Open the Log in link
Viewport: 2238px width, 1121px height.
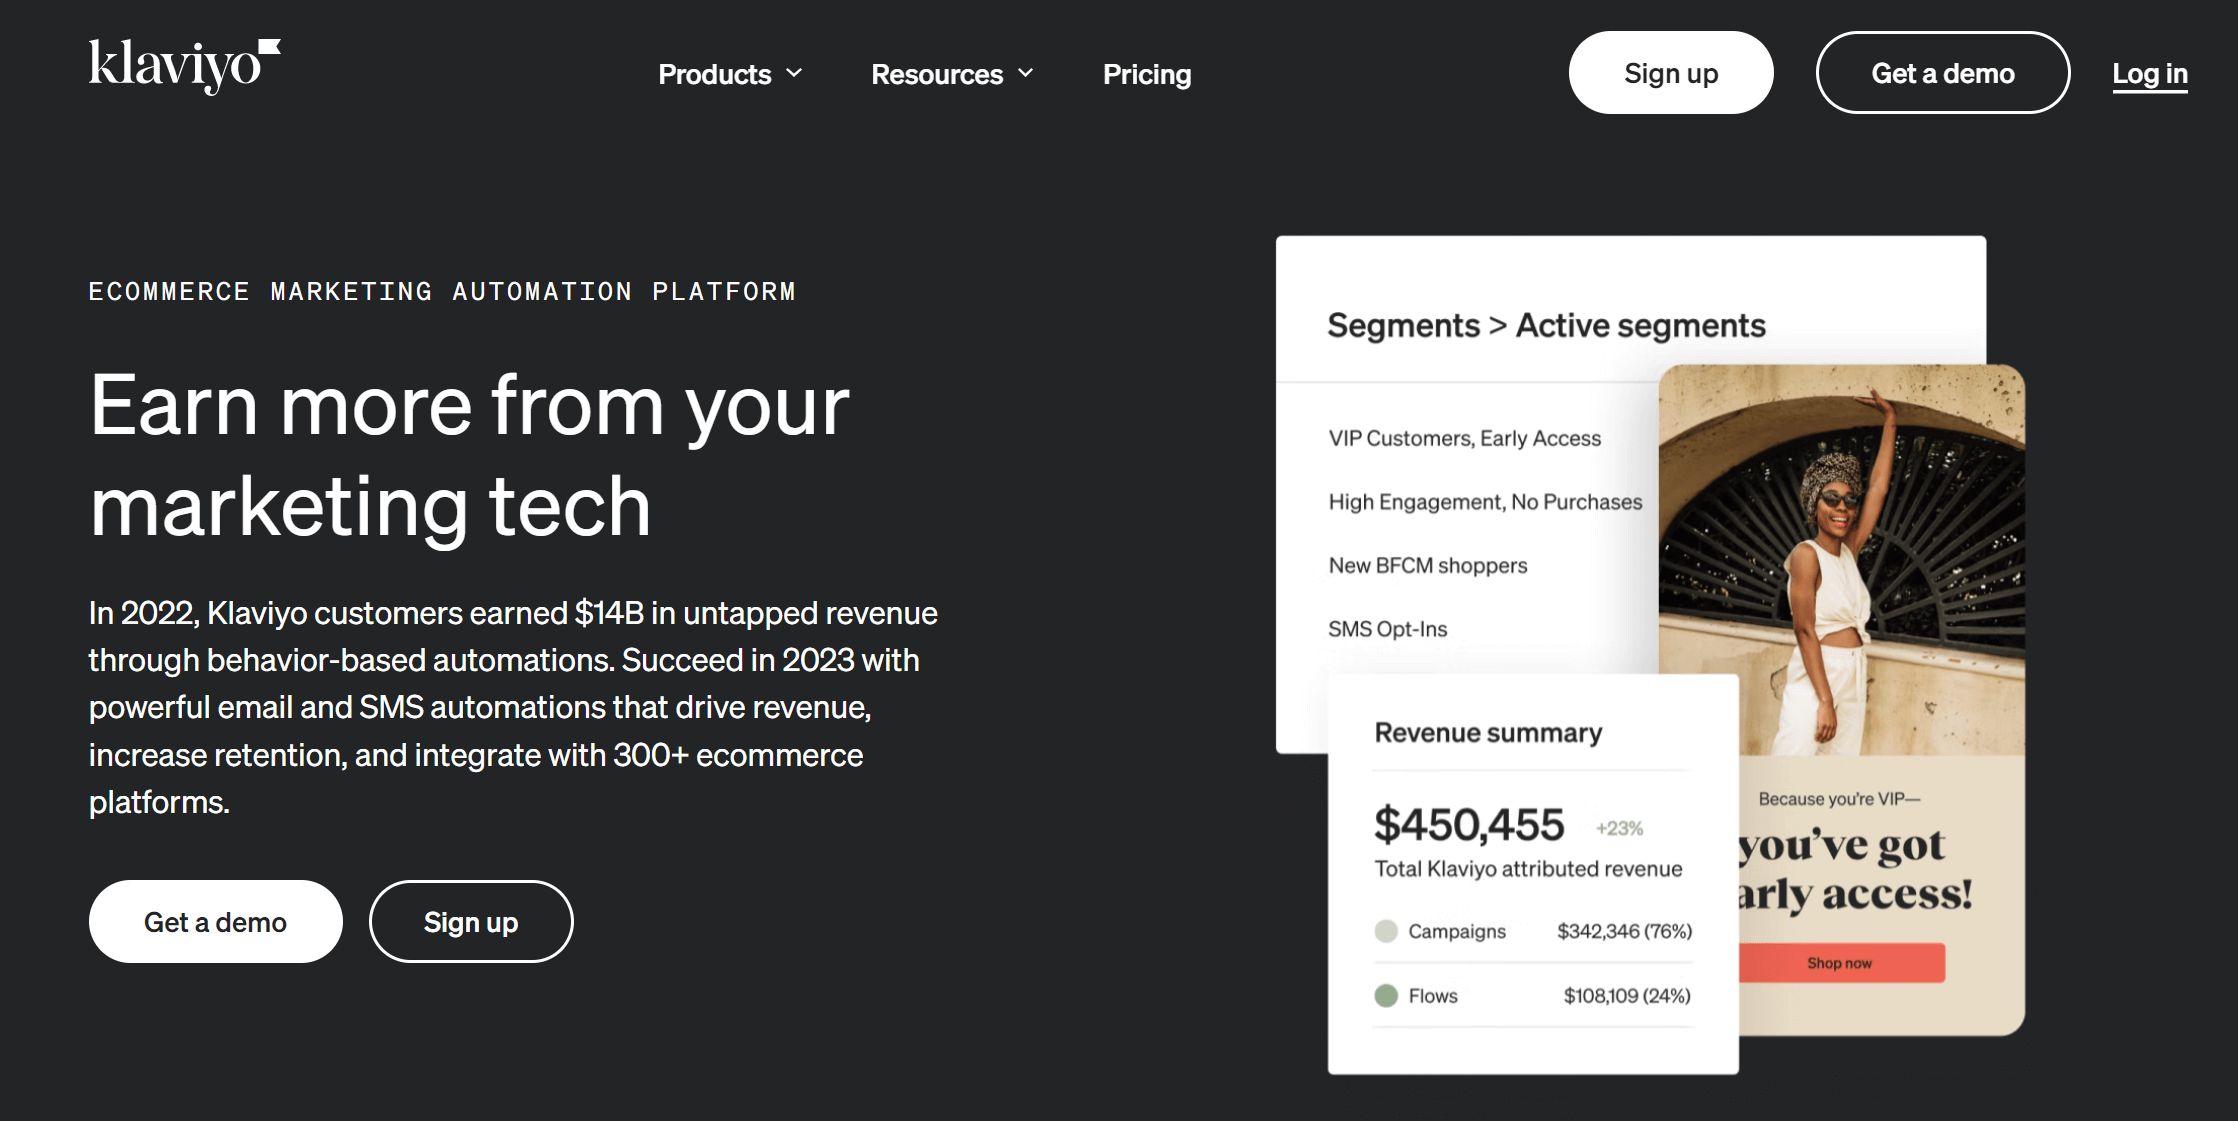[2150, 73]
